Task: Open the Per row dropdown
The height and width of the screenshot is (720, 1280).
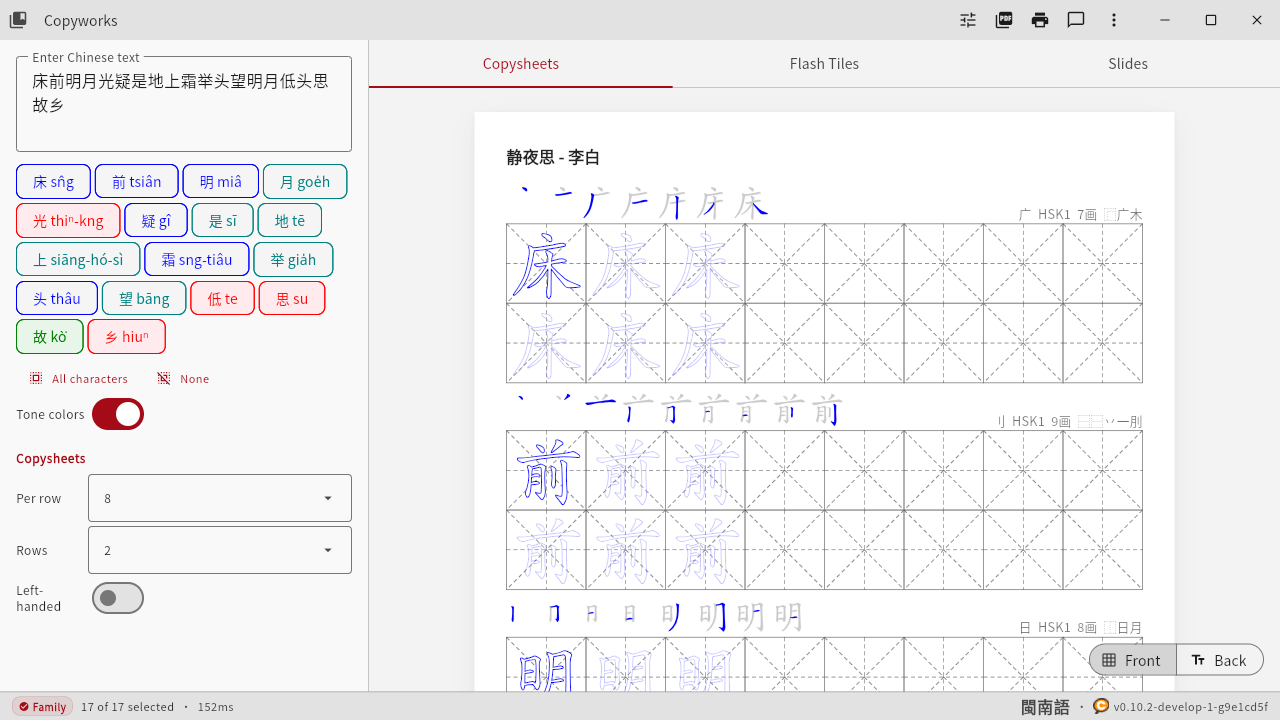Action: coord(219,497)
